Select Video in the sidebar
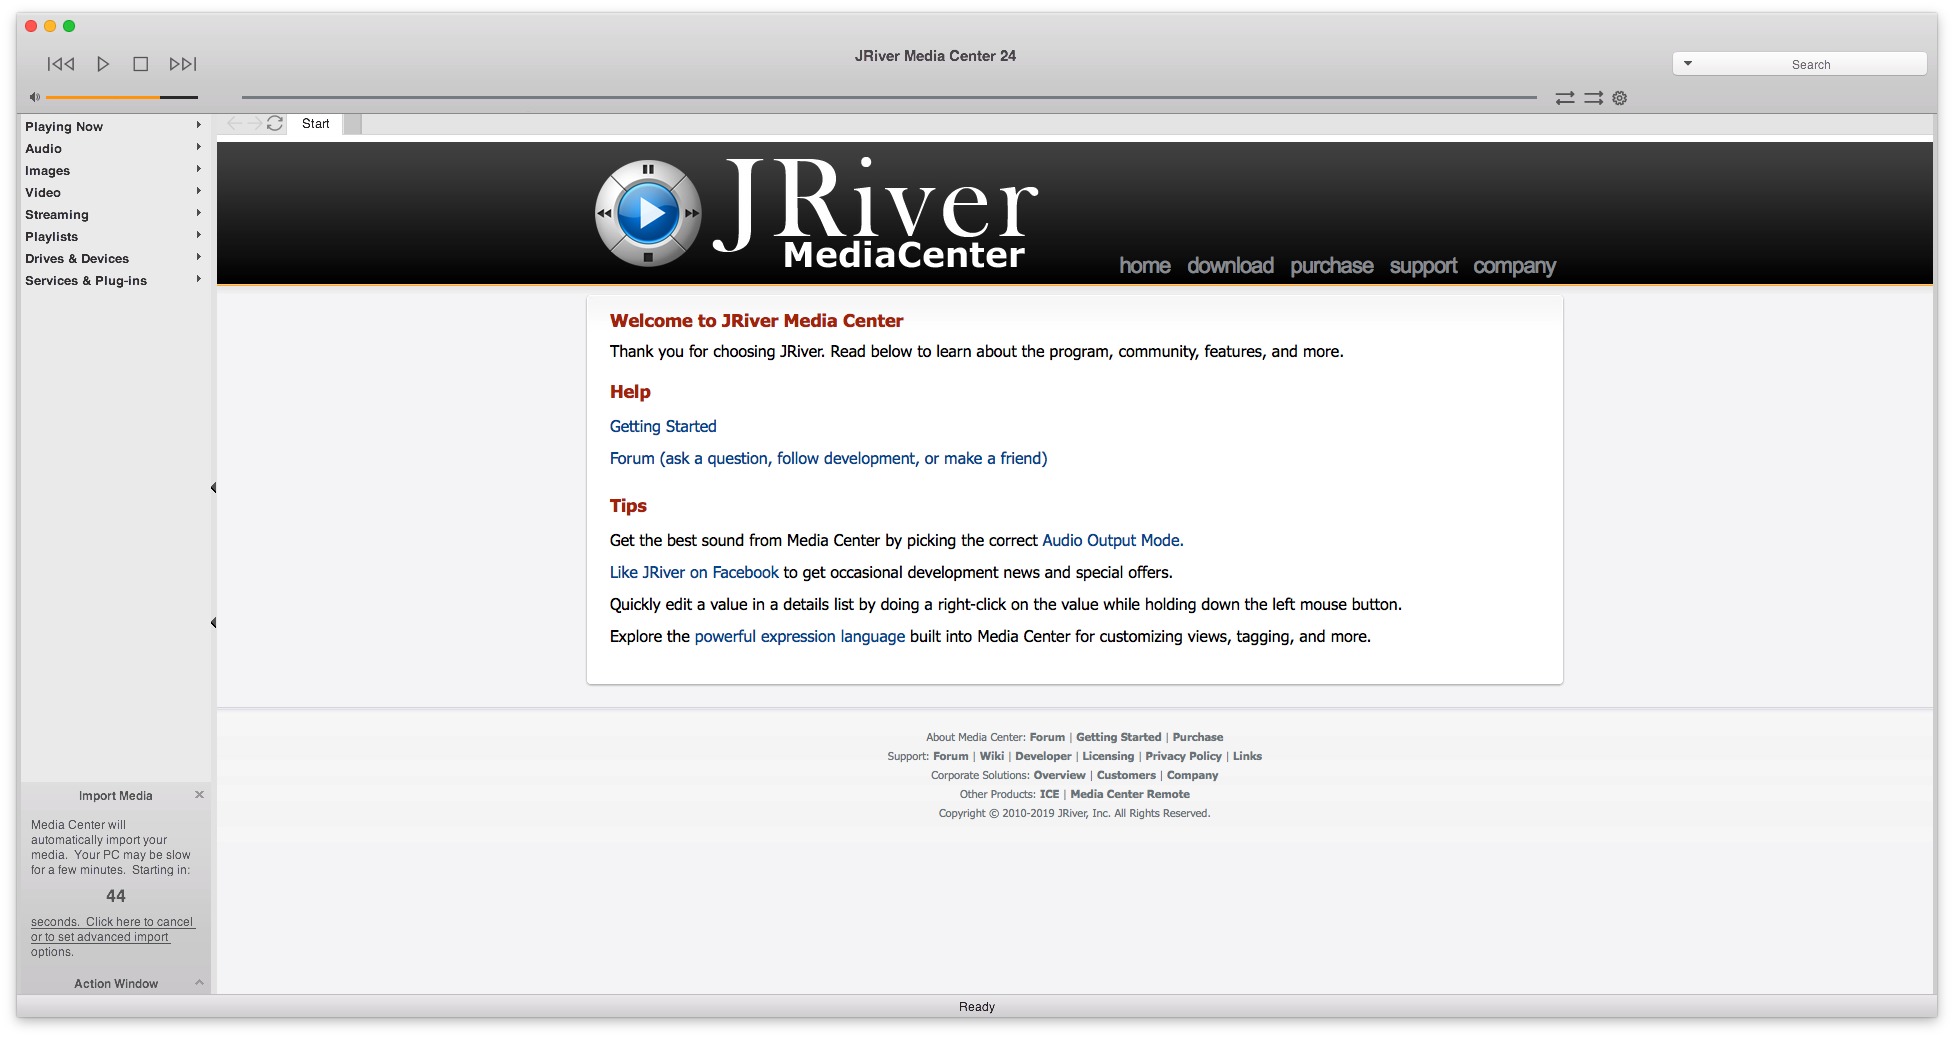 (x=43, y=193)
